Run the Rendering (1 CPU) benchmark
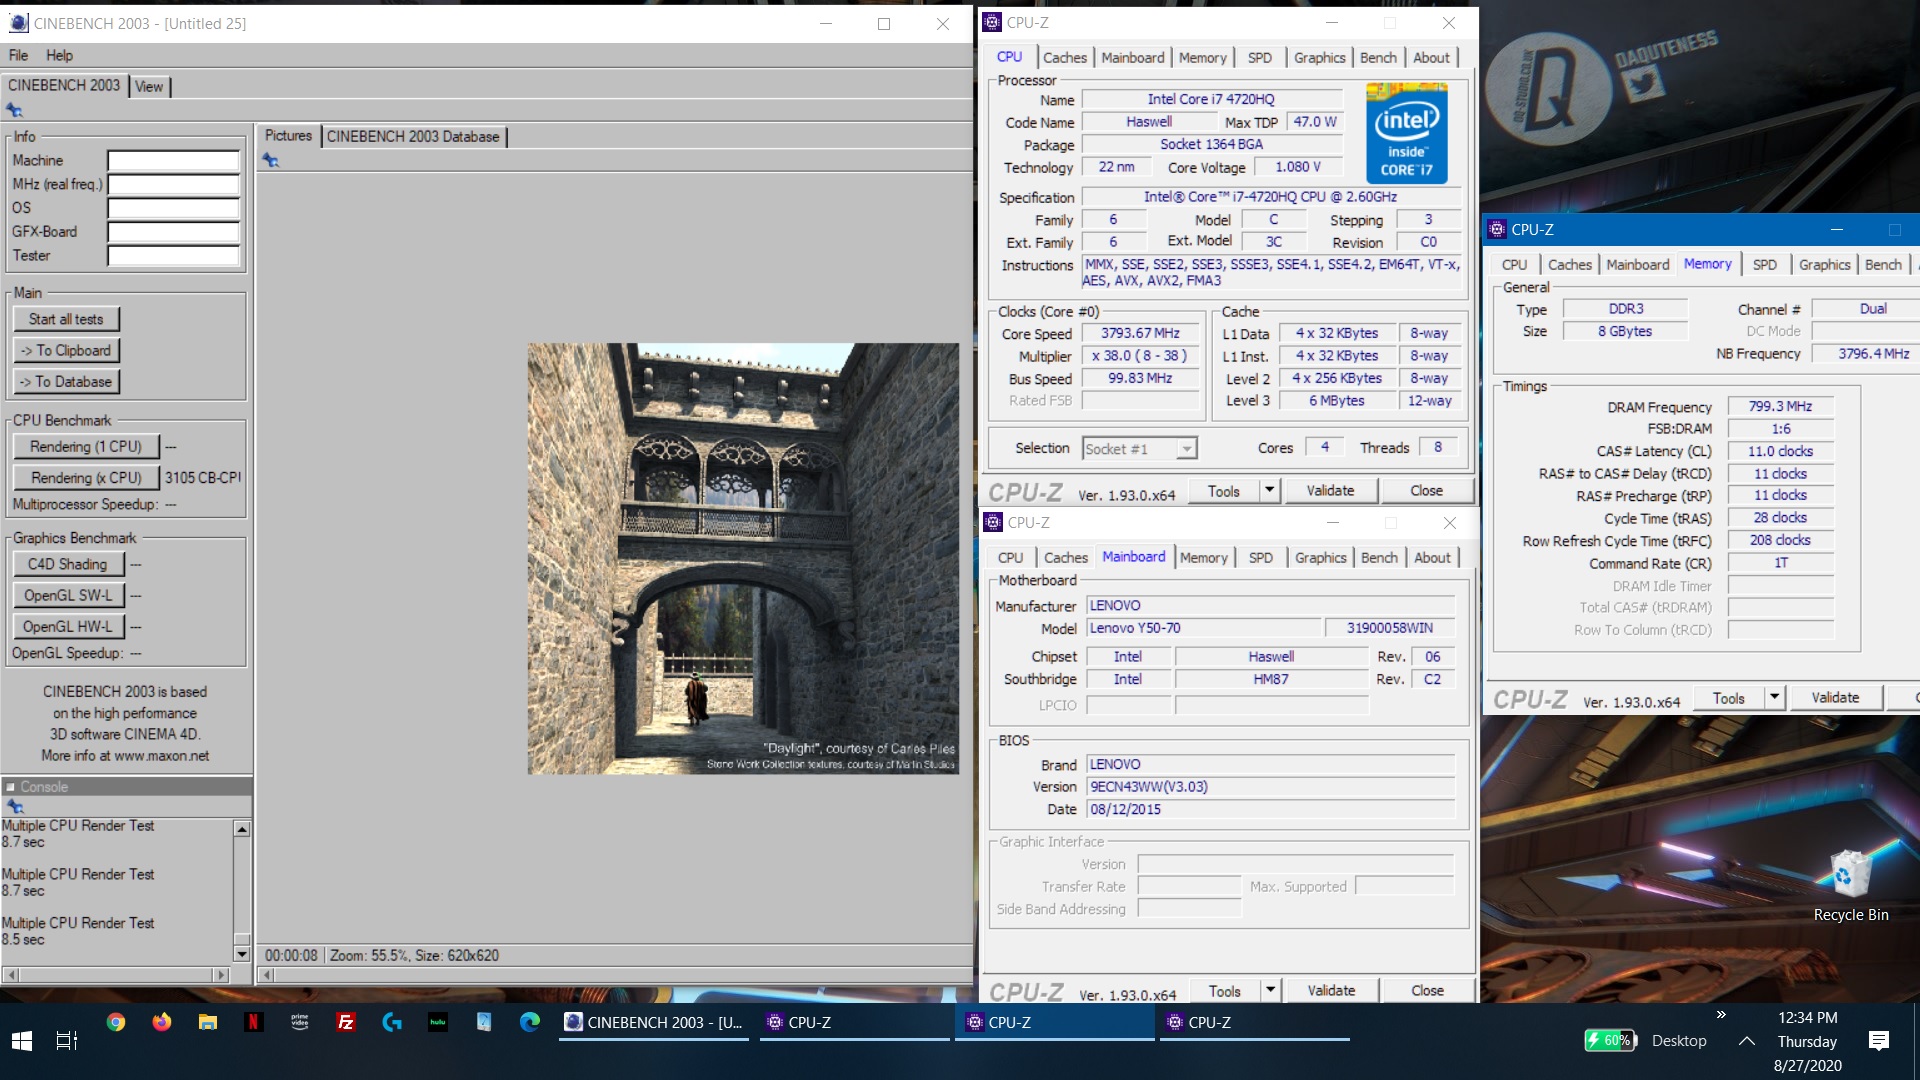 pyautogui.click(x=86, y=447)
